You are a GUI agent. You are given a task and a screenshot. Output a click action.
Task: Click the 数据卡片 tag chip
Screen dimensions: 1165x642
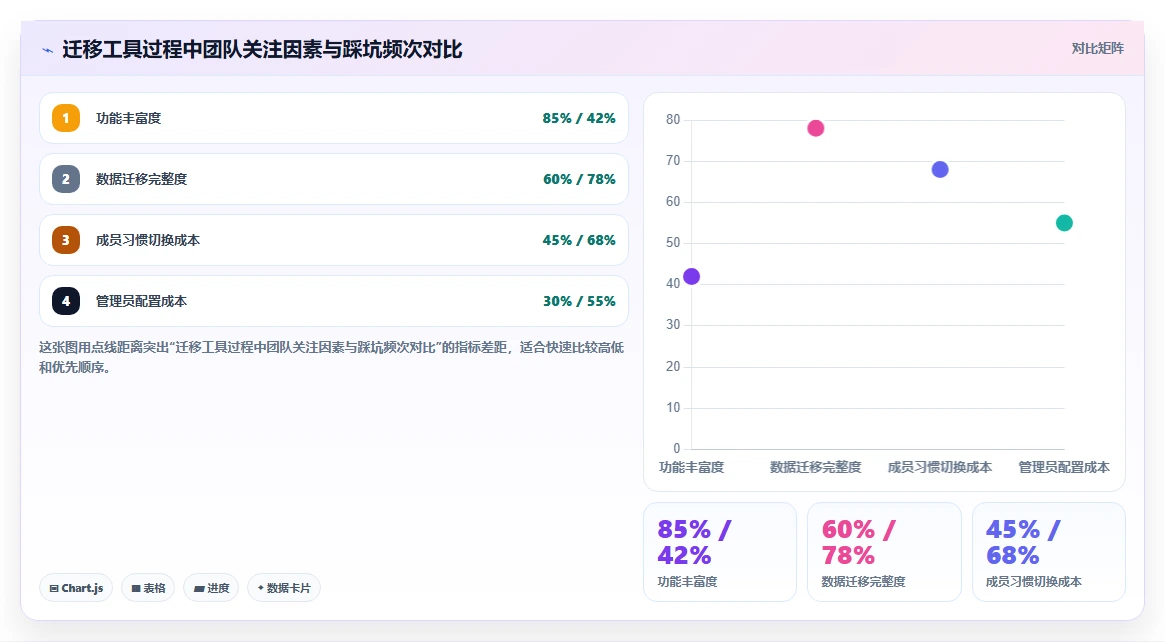[284, 588]
